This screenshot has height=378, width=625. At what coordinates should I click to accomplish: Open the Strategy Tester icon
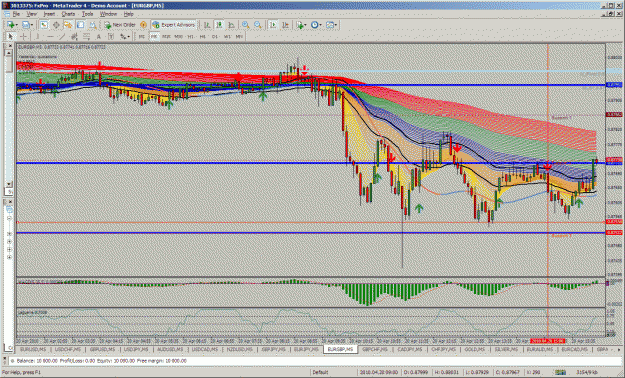coord(92,25)
